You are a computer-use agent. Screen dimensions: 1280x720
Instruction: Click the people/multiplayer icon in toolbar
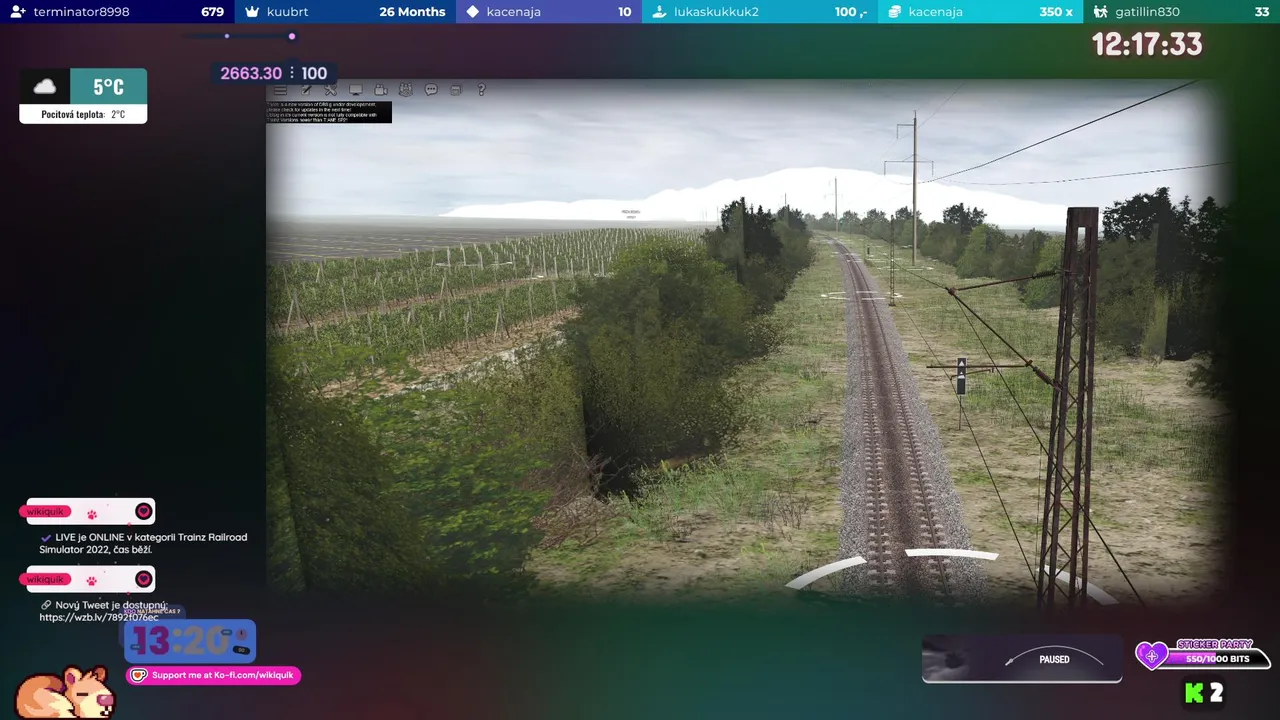click(405, 90)
